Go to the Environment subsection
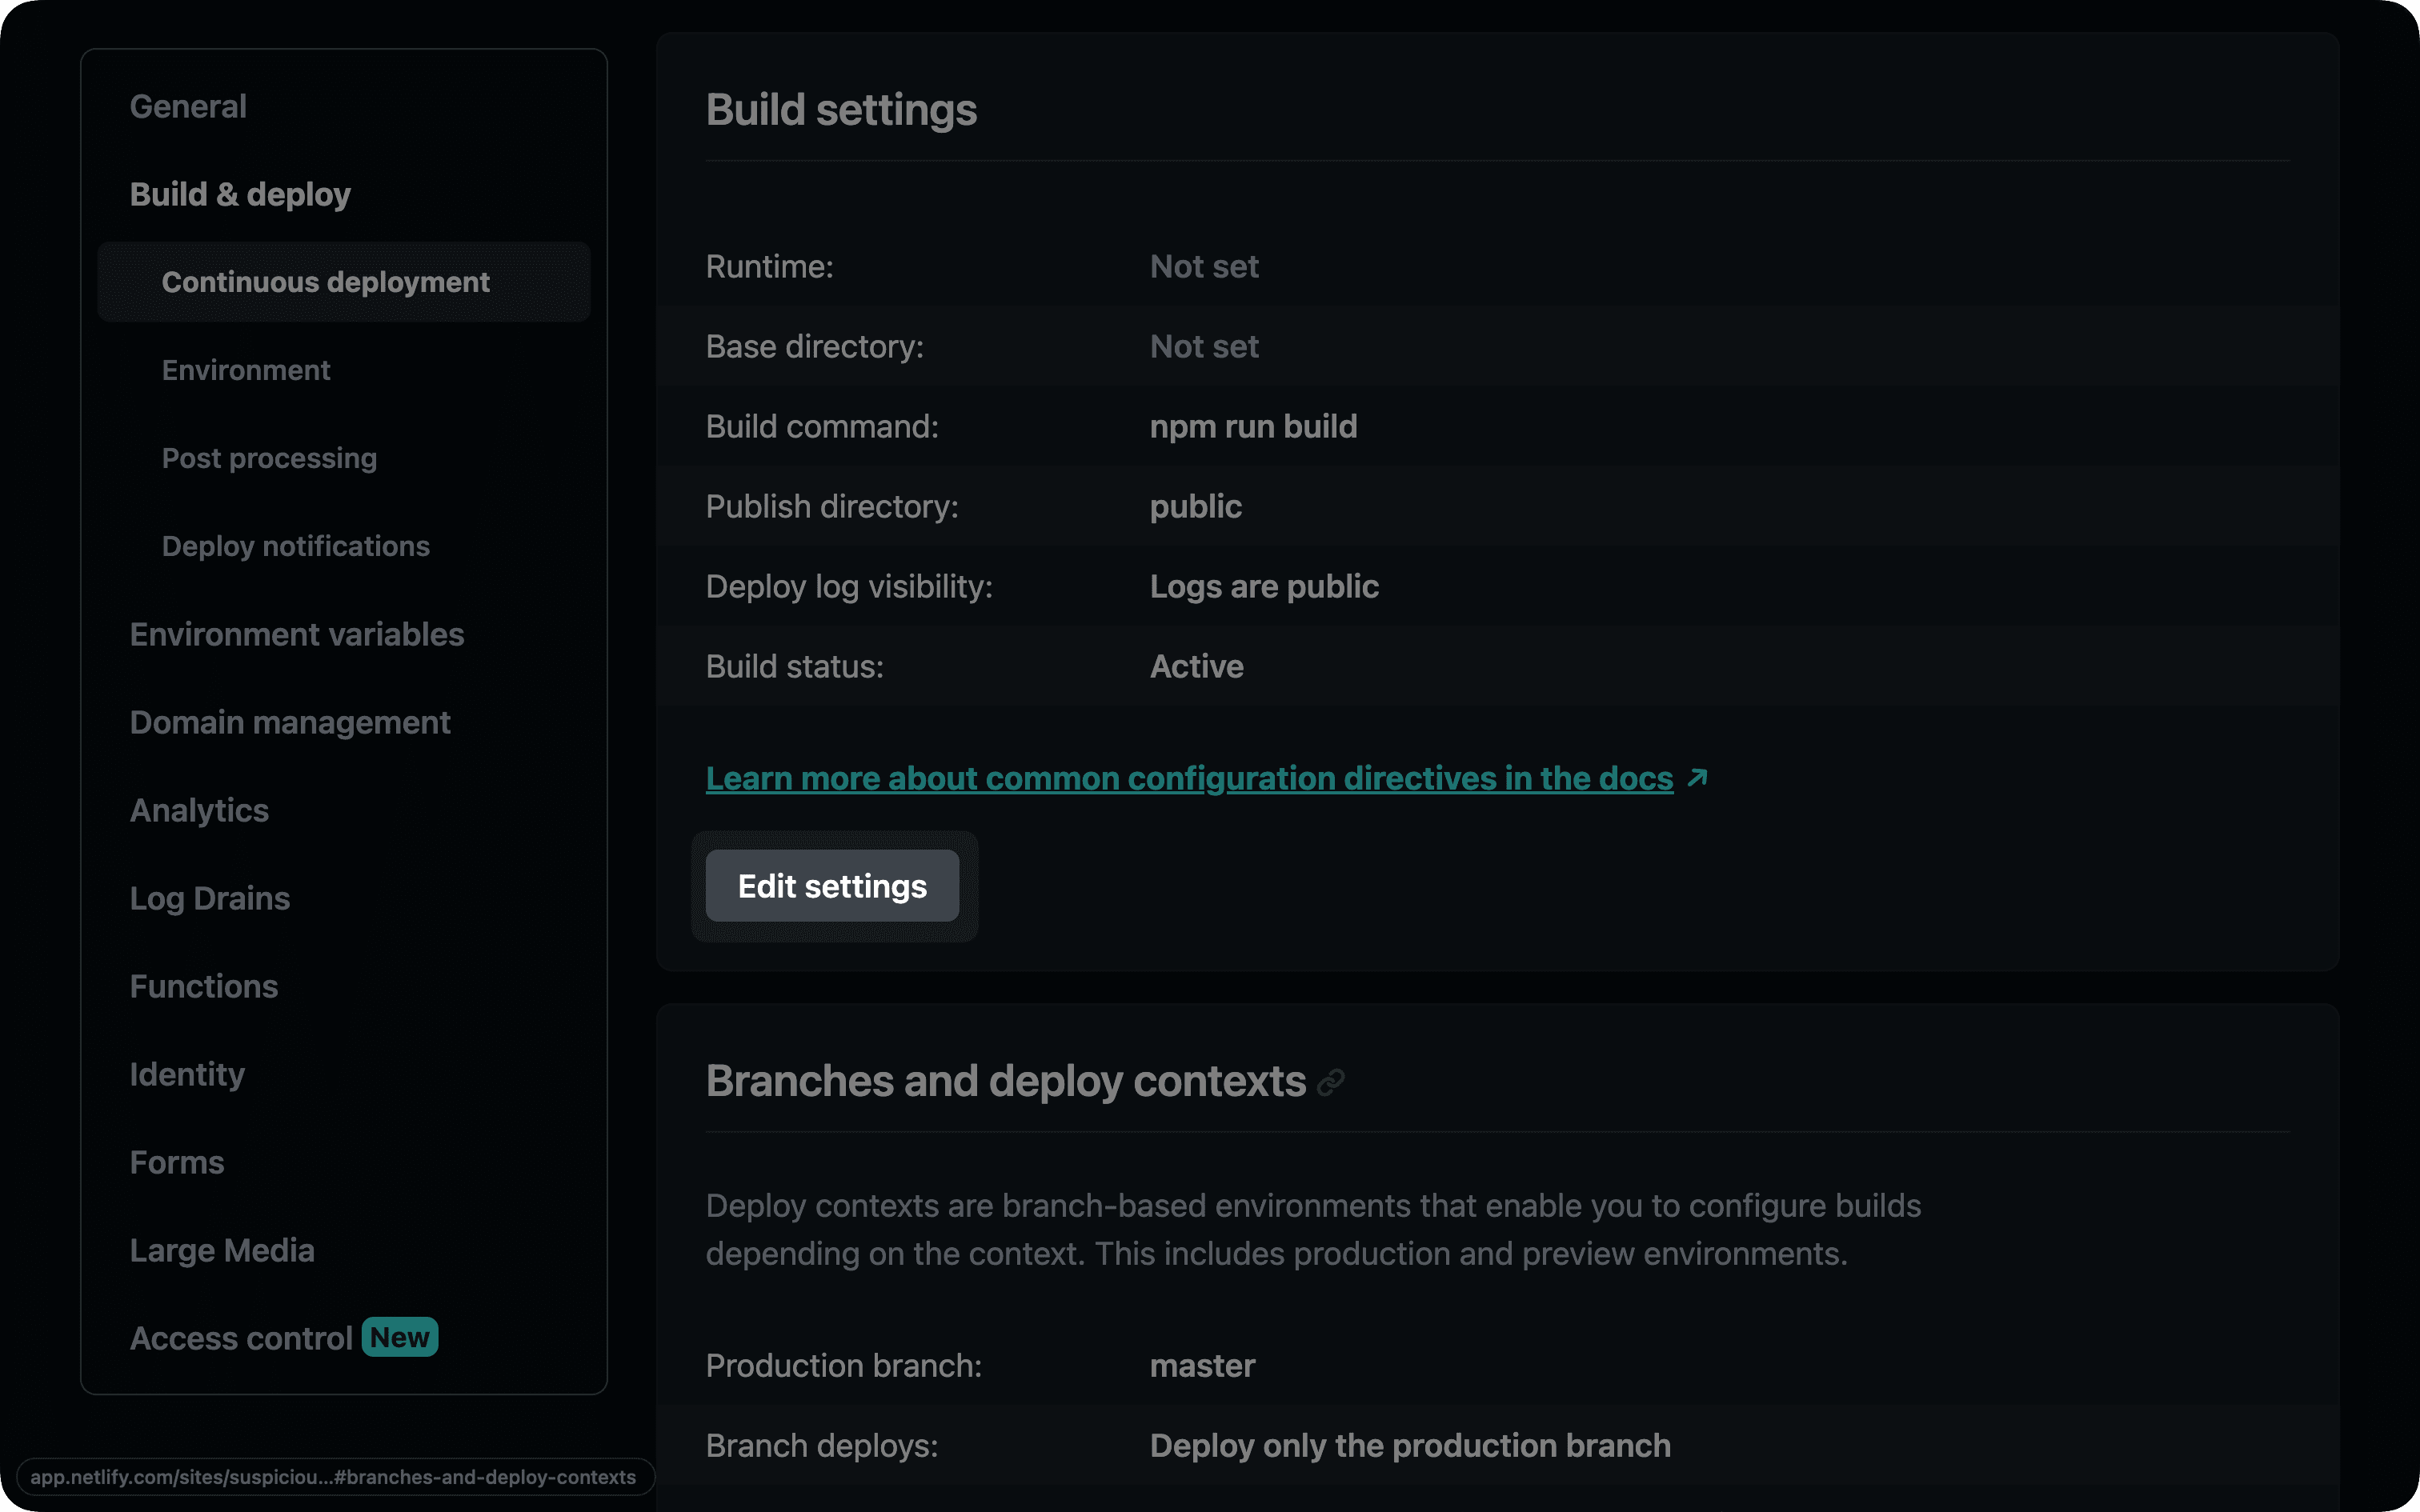The width and height of the screenshot is (2420, 1512). [246, 370]
